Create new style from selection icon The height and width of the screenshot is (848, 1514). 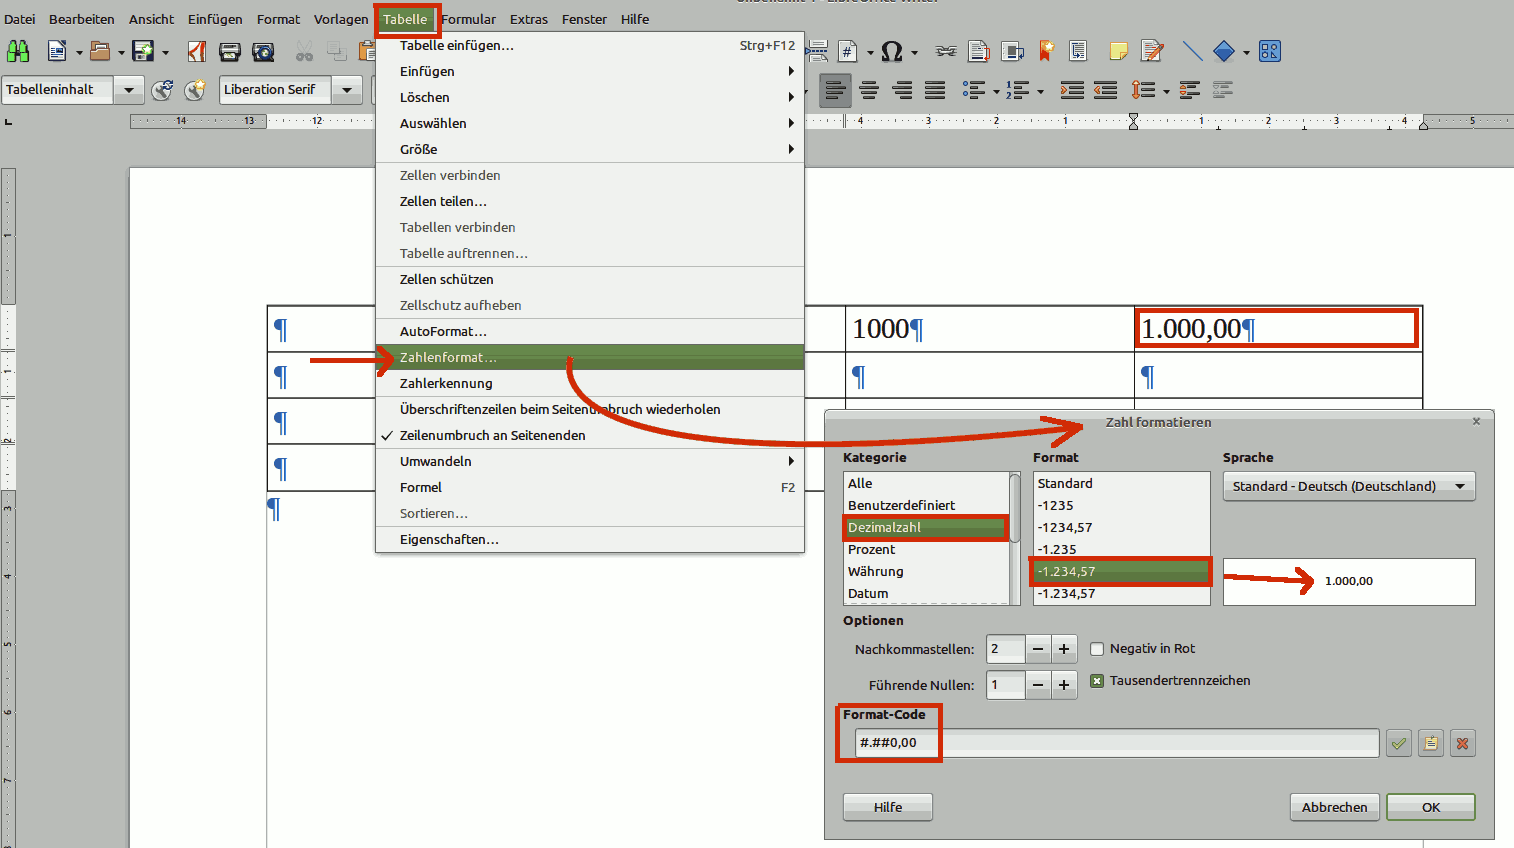coord(195,90)
